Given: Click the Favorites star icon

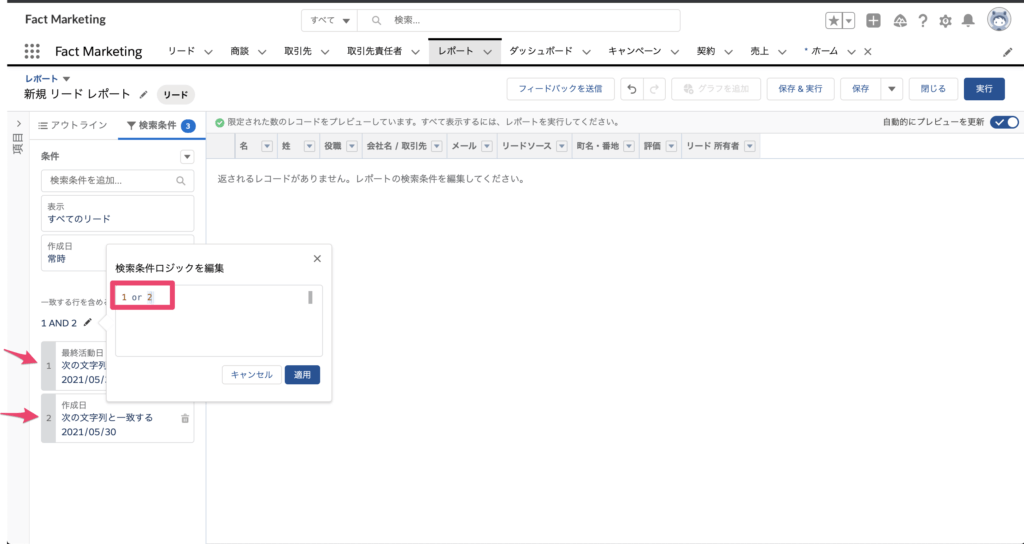Looking at the screenshot, I should [834, 21].
